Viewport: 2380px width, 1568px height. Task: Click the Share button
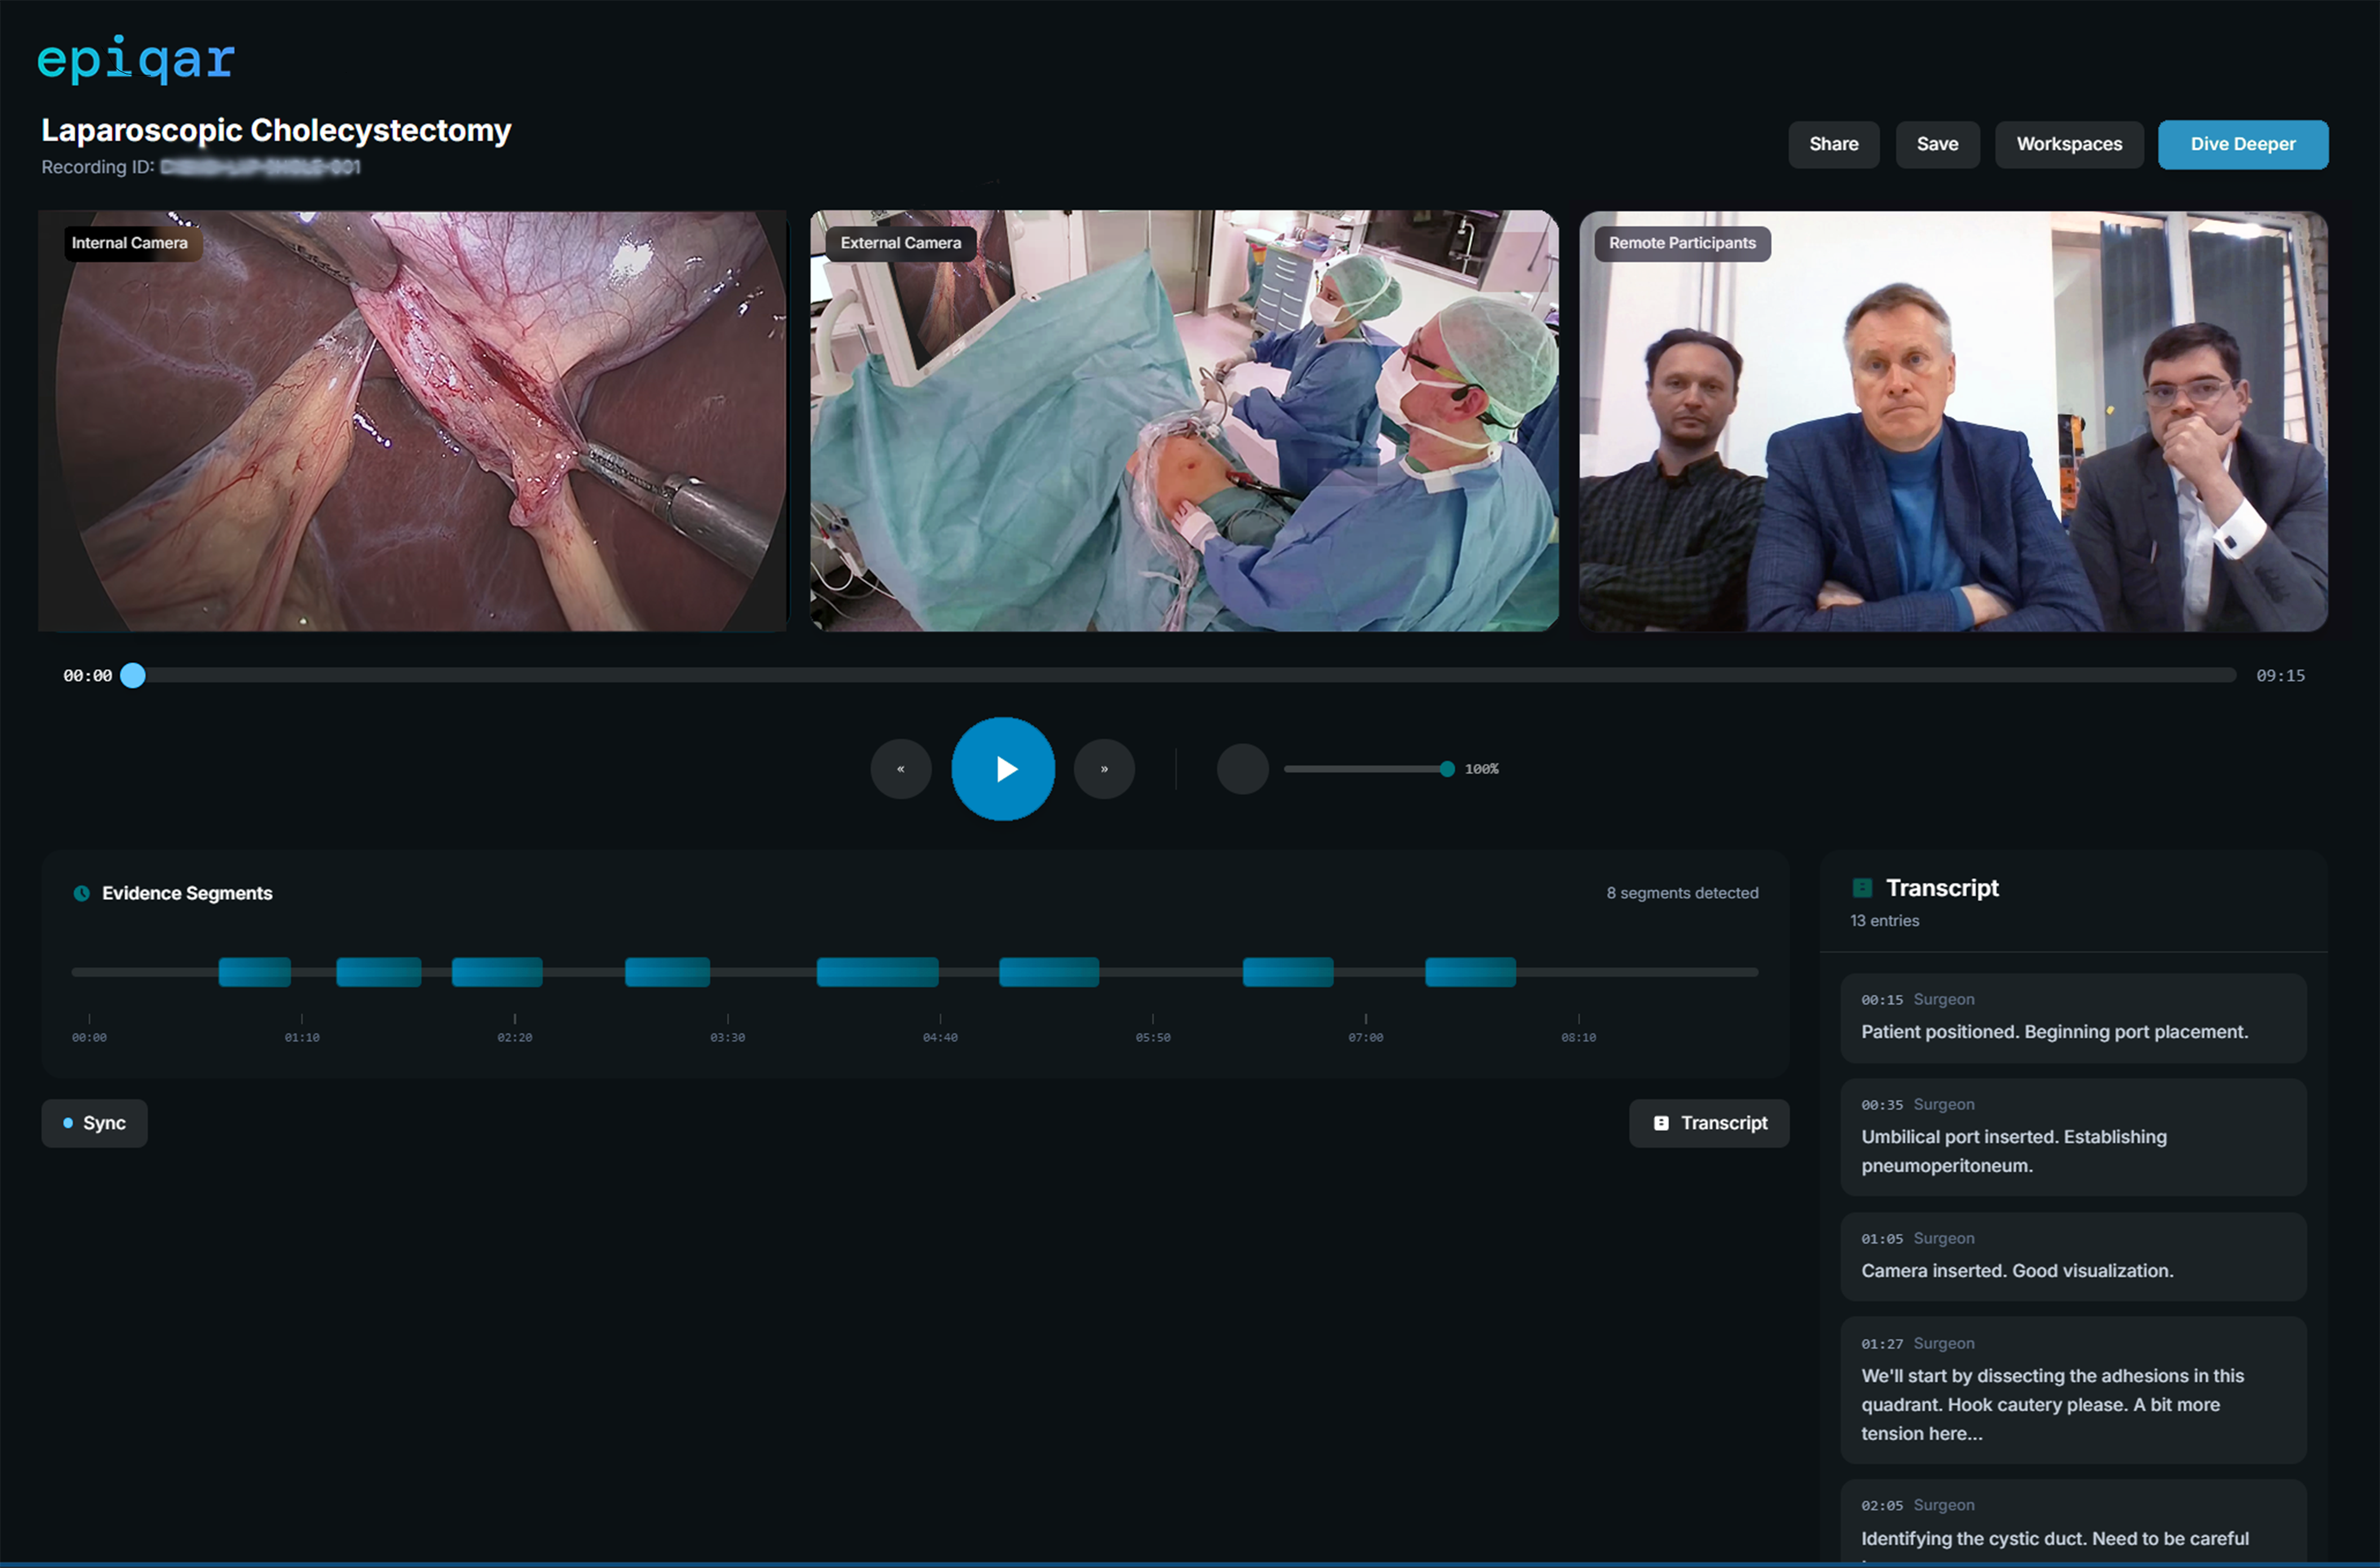tap(1833, 144)
